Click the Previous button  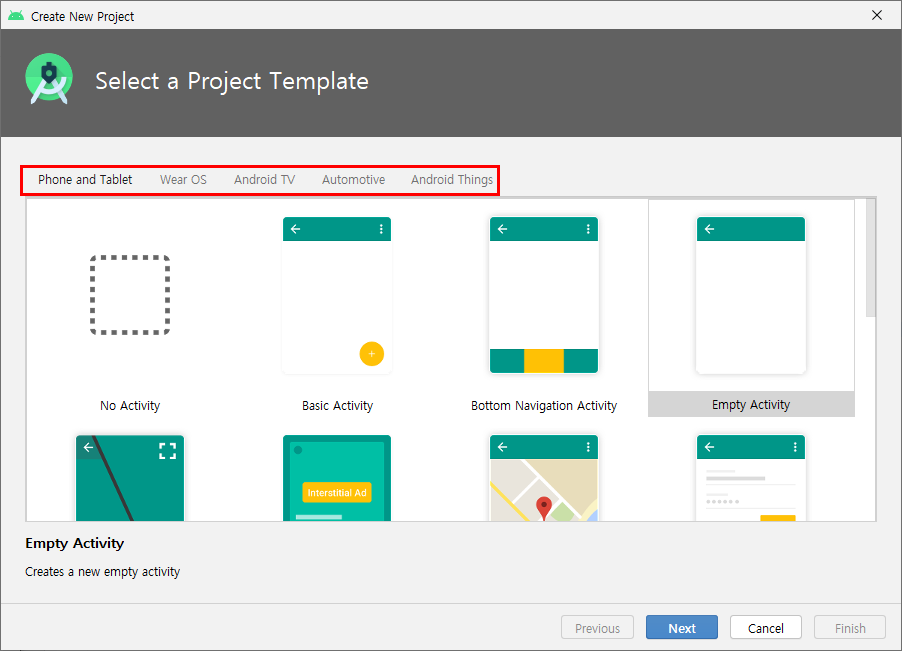pyautogui.click(x=597, y=627)
